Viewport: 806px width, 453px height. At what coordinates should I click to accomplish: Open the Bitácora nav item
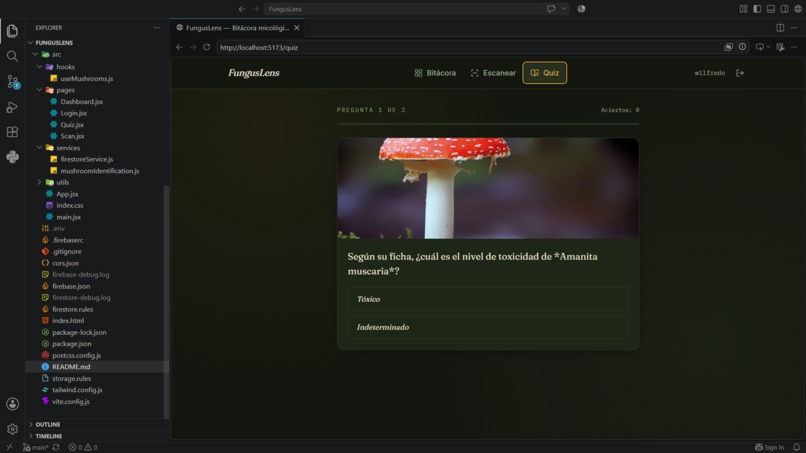pos(435,73)
